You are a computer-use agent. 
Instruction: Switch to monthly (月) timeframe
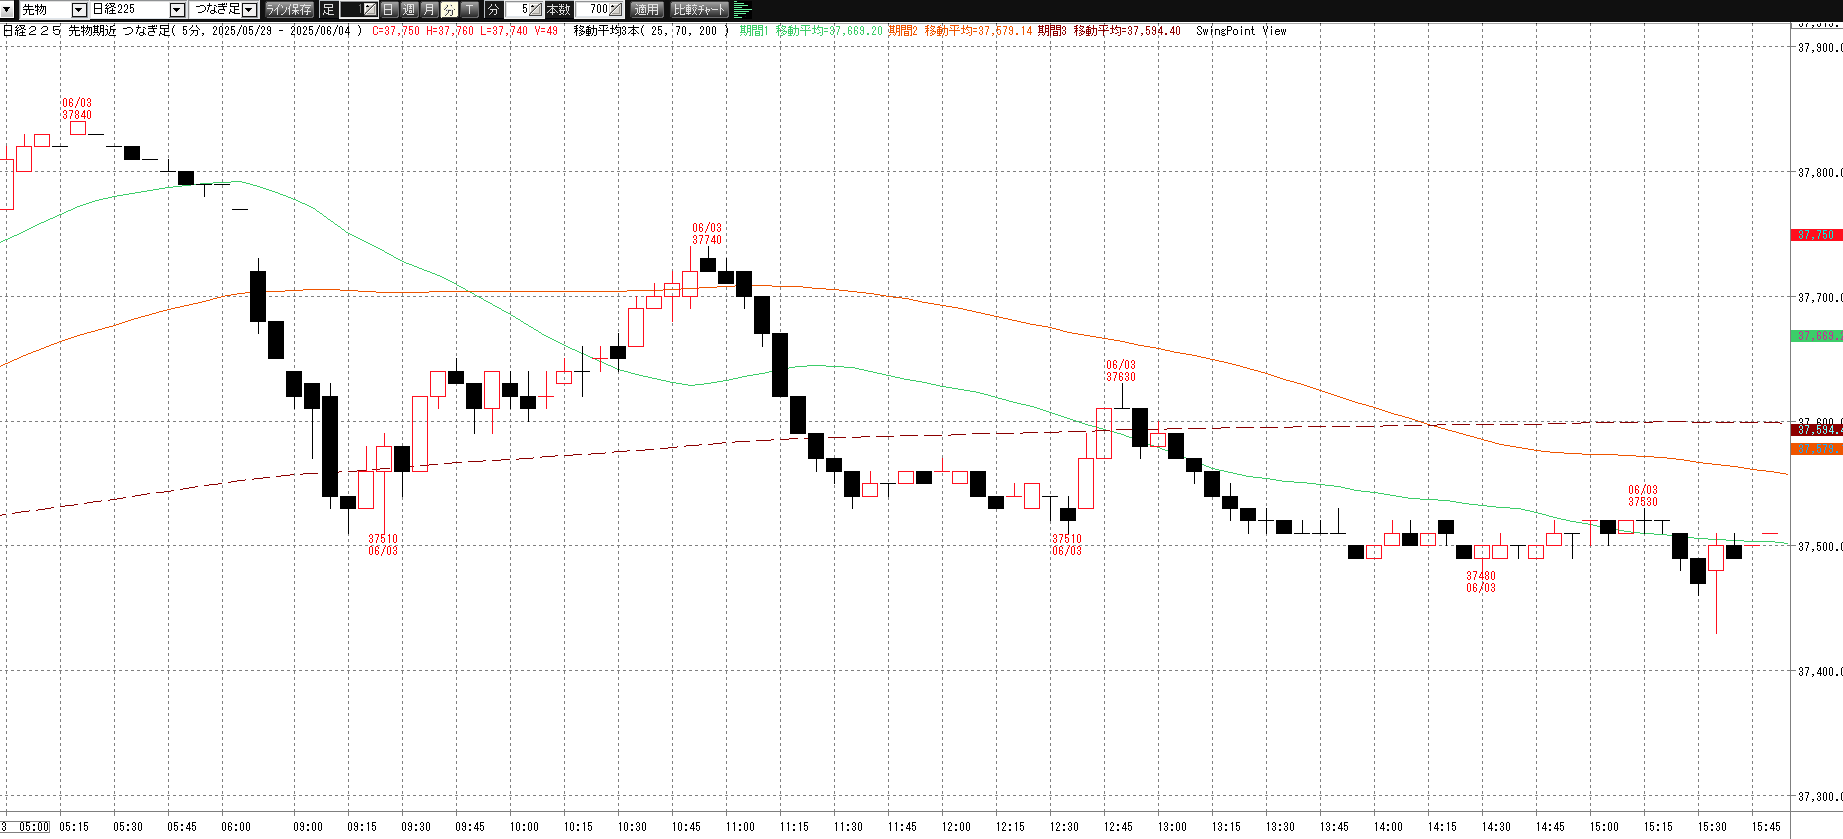(429, 10)
